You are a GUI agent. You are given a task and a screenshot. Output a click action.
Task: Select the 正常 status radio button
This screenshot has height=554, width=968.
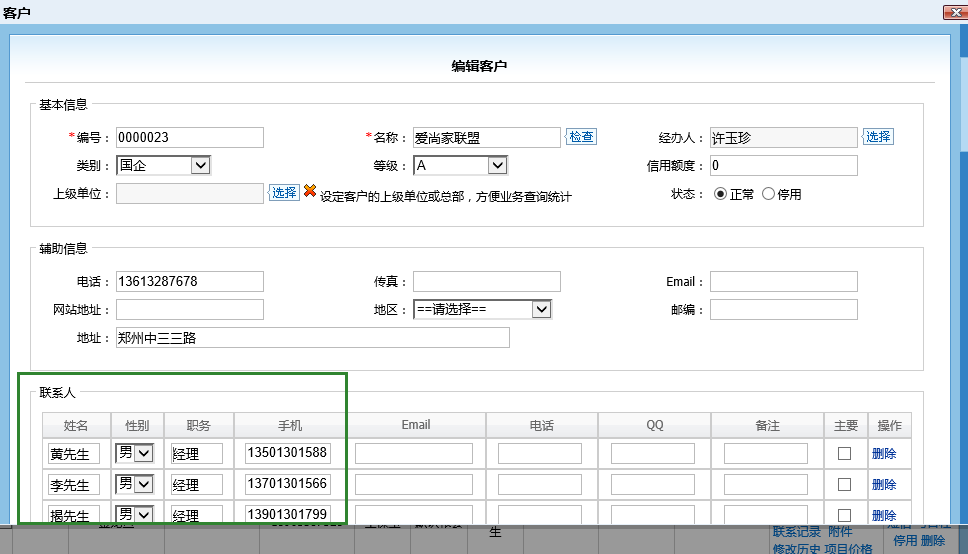point(720,194)
